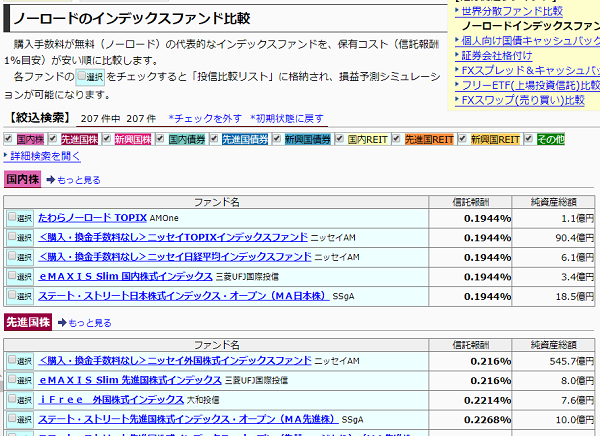
Task: Select checkbox for ステート・ストリート先進国株式インデックス (MA先進株)
Action: click(12, 419)
